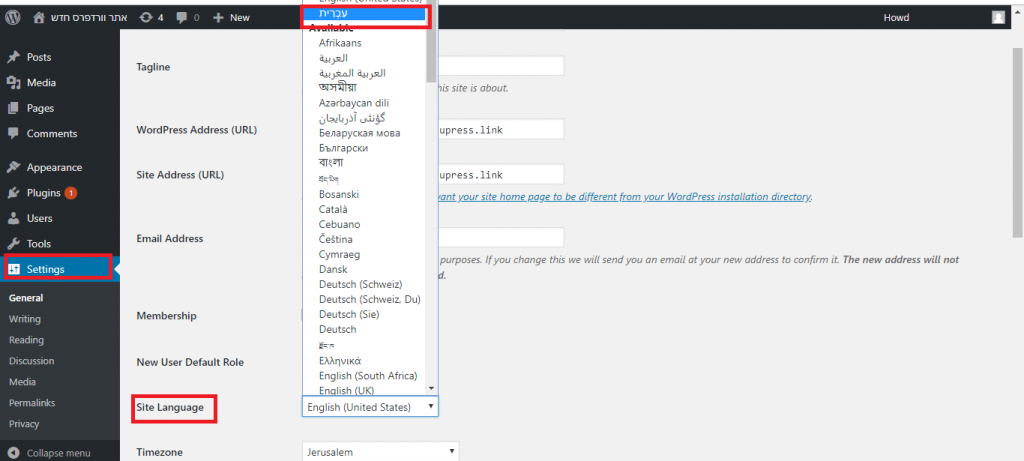Click the user avatar in admin bar
The image size is (1024, 461).
pos(998,18)
